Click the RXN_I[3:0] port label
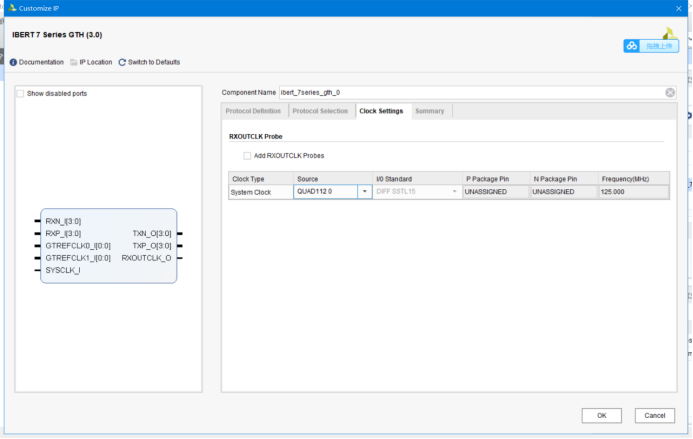The image size is (693, 439). (63, 221)
